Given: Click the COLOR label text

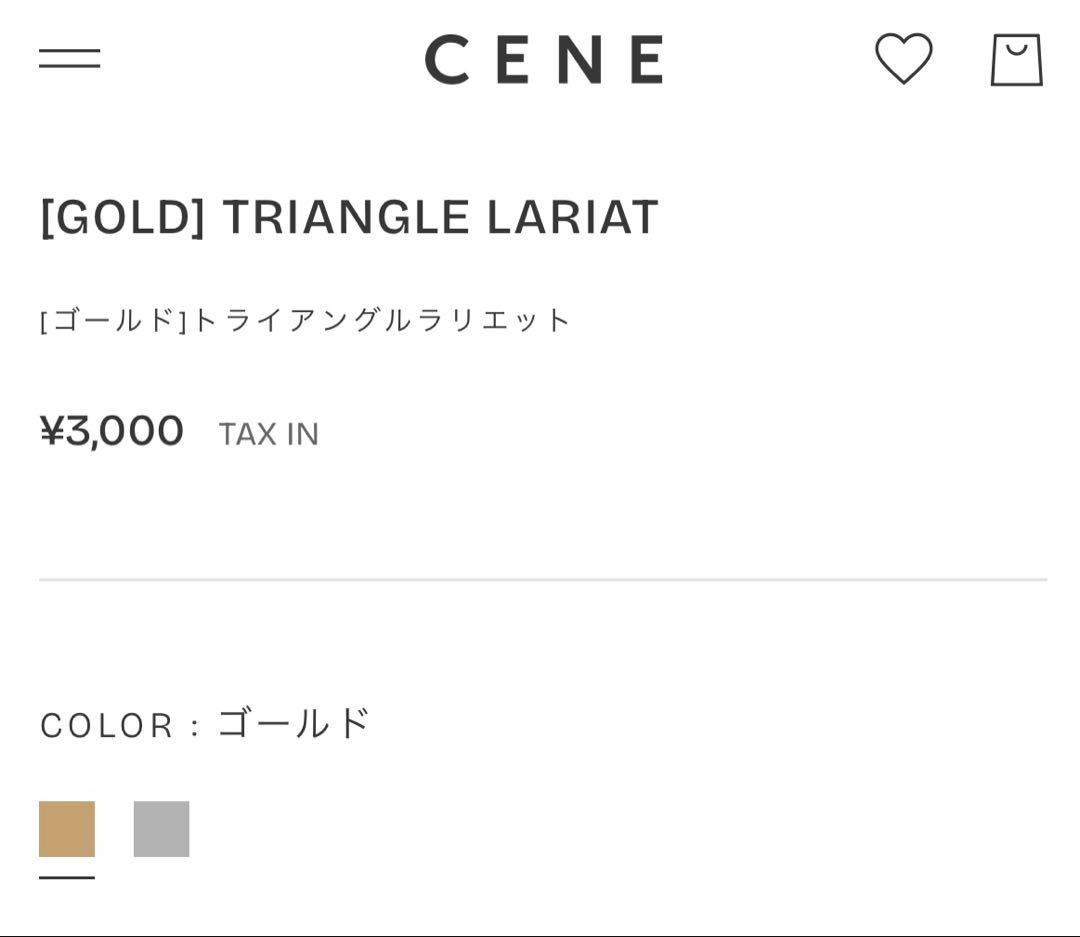Looking at the screenshot, I should [107, 725].
